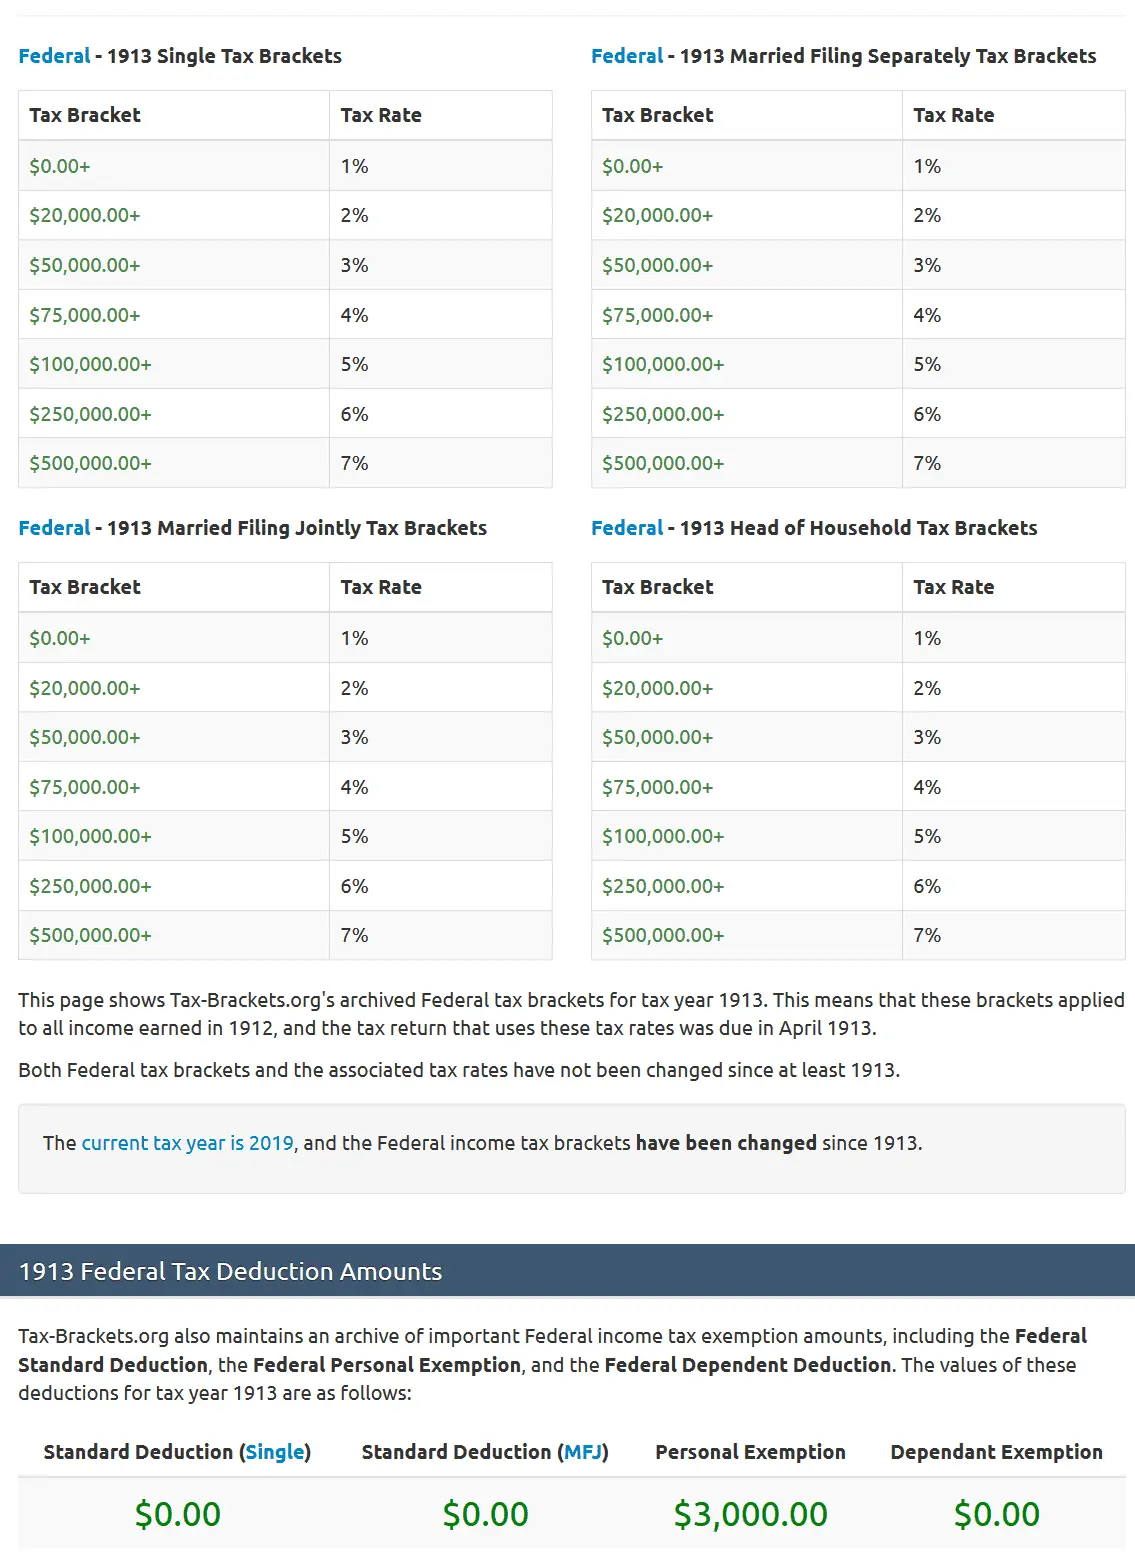This screenshot has width=1135, height=1556.
Task: Select $0.00 amount under Standard Deduction (Single)
Action: [x=178, y=1514]
